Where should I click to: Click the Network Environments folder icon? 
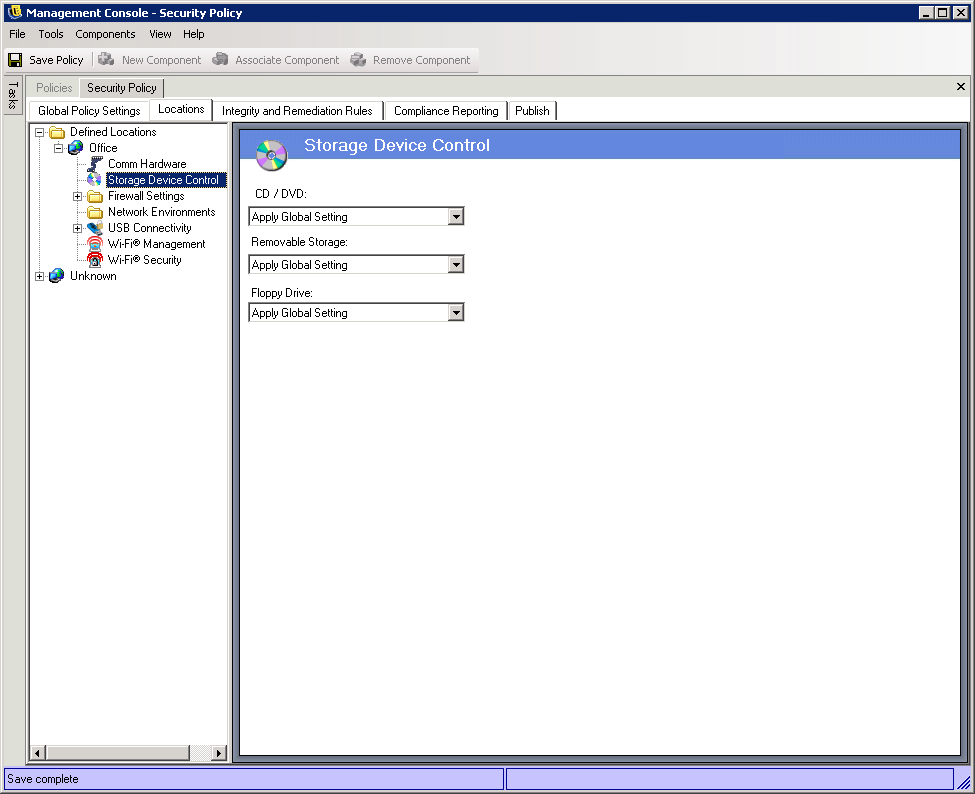95,212
